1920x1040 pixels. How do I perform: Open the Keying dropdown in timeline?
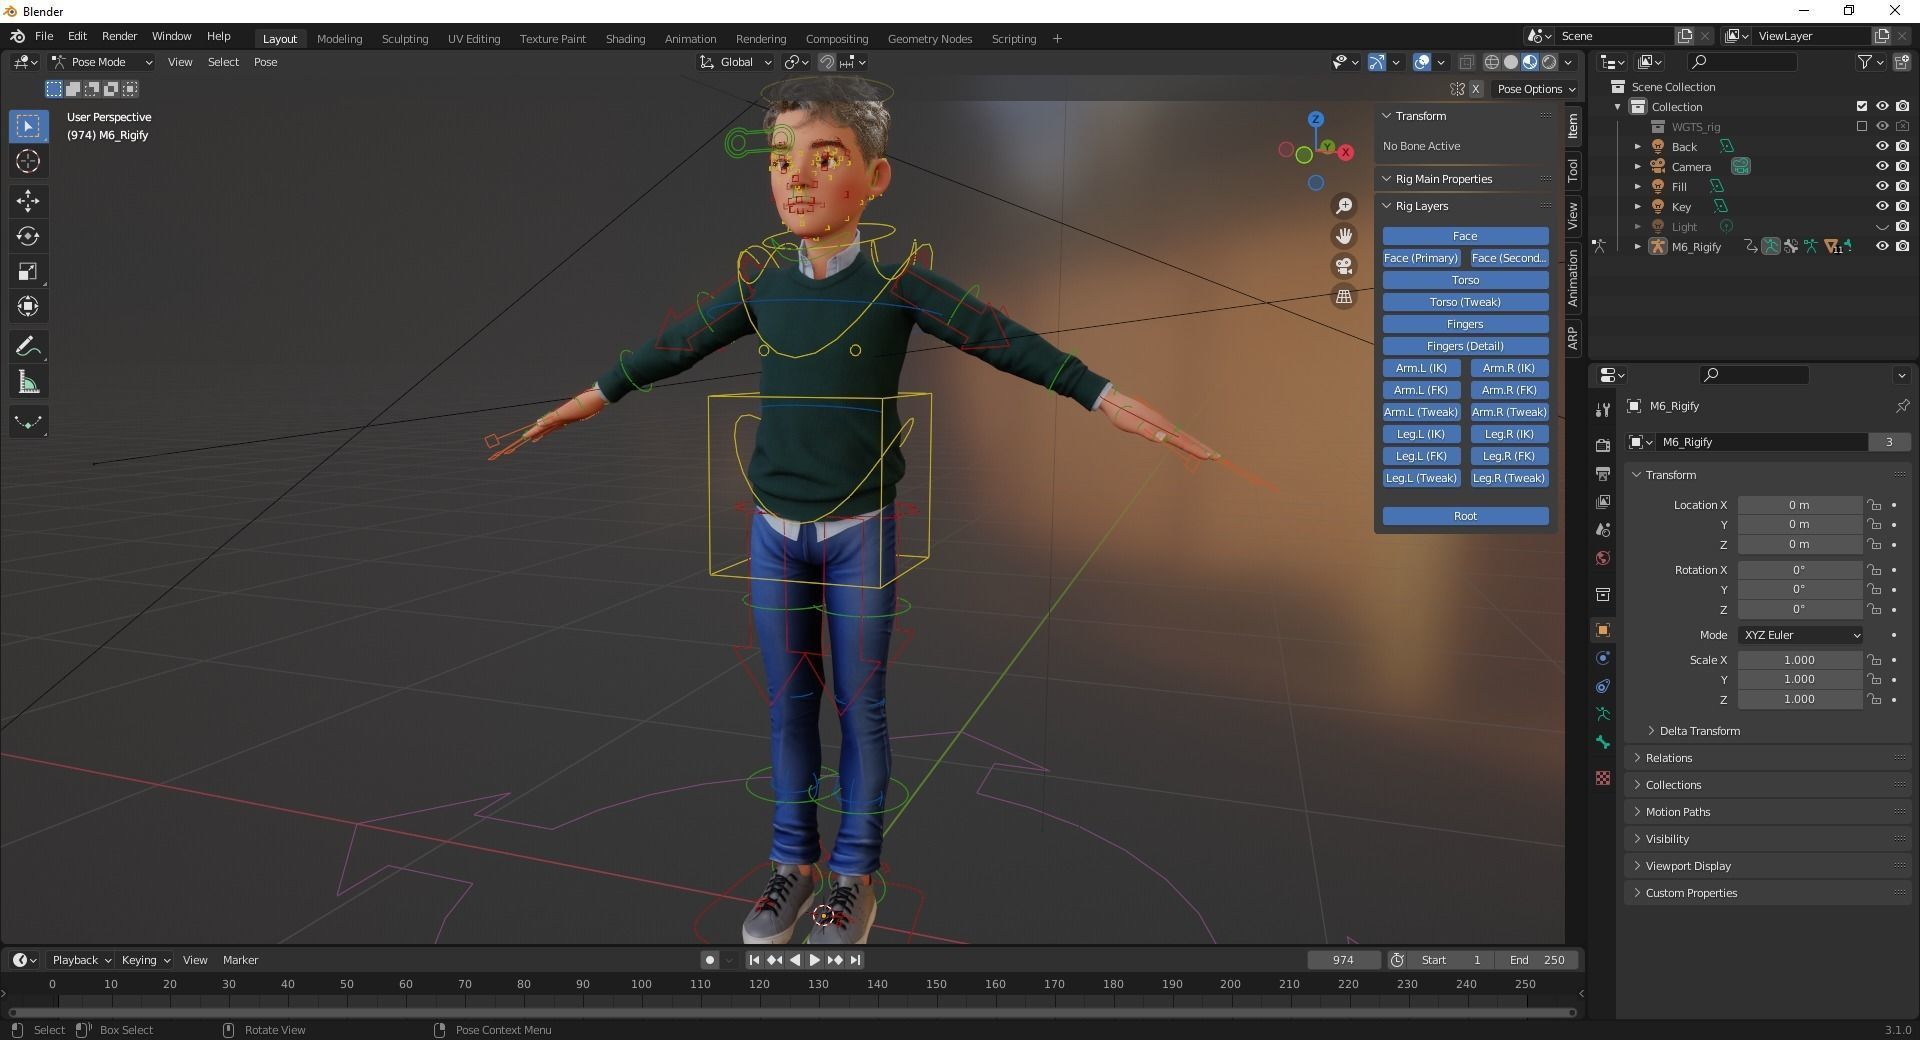[x=146, y=960]
